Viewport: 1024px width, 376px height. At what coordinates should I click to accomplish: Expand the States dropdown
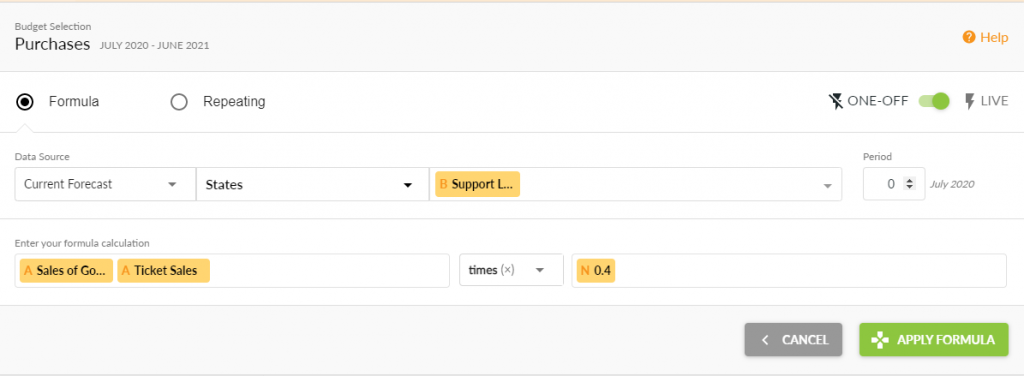[312, 184]
